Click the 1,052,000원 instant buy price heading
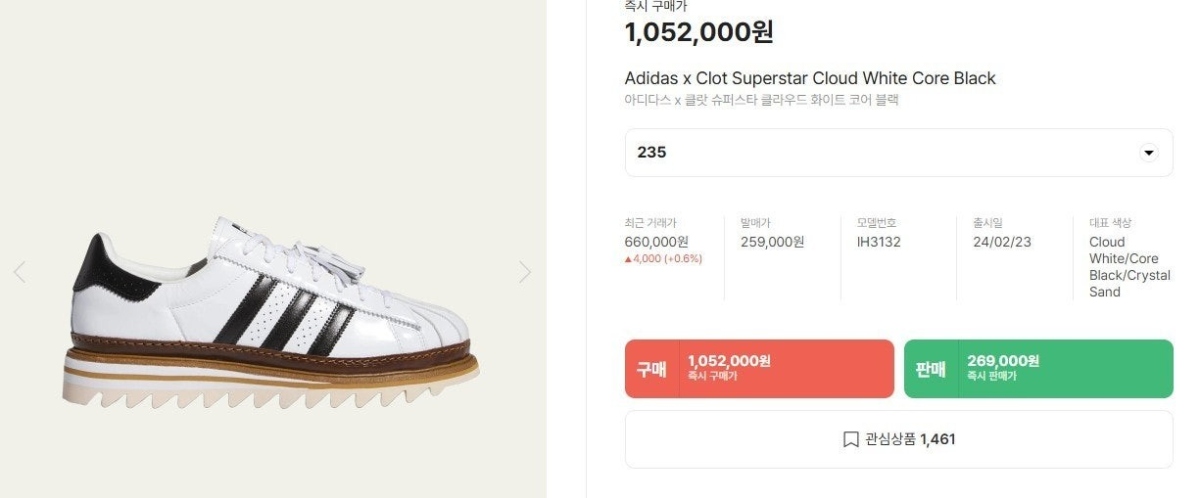 click(x=699, y=32)
